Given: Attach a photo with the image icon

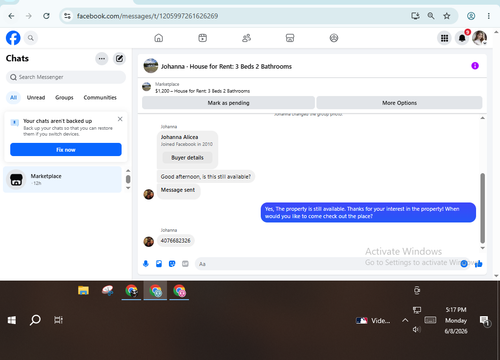Looking at the screenshot, I should (159, 264).
